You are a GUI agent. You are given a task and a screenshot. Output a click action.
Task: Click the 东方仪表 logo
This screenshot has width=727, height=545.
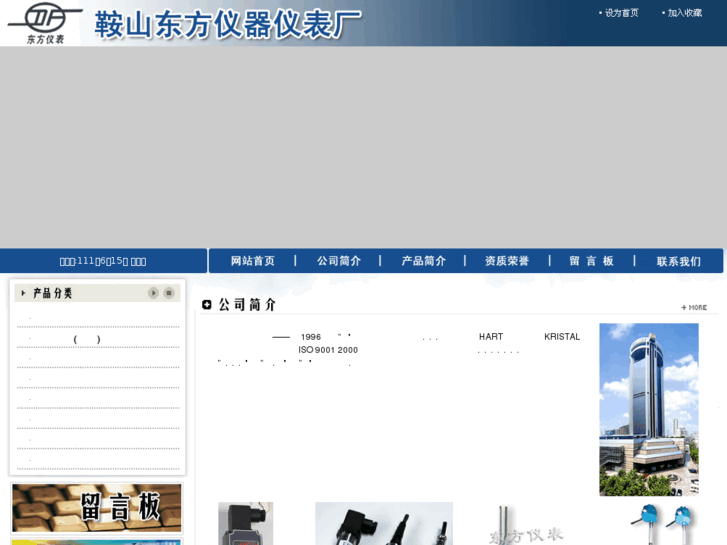(x=45, y=23)
